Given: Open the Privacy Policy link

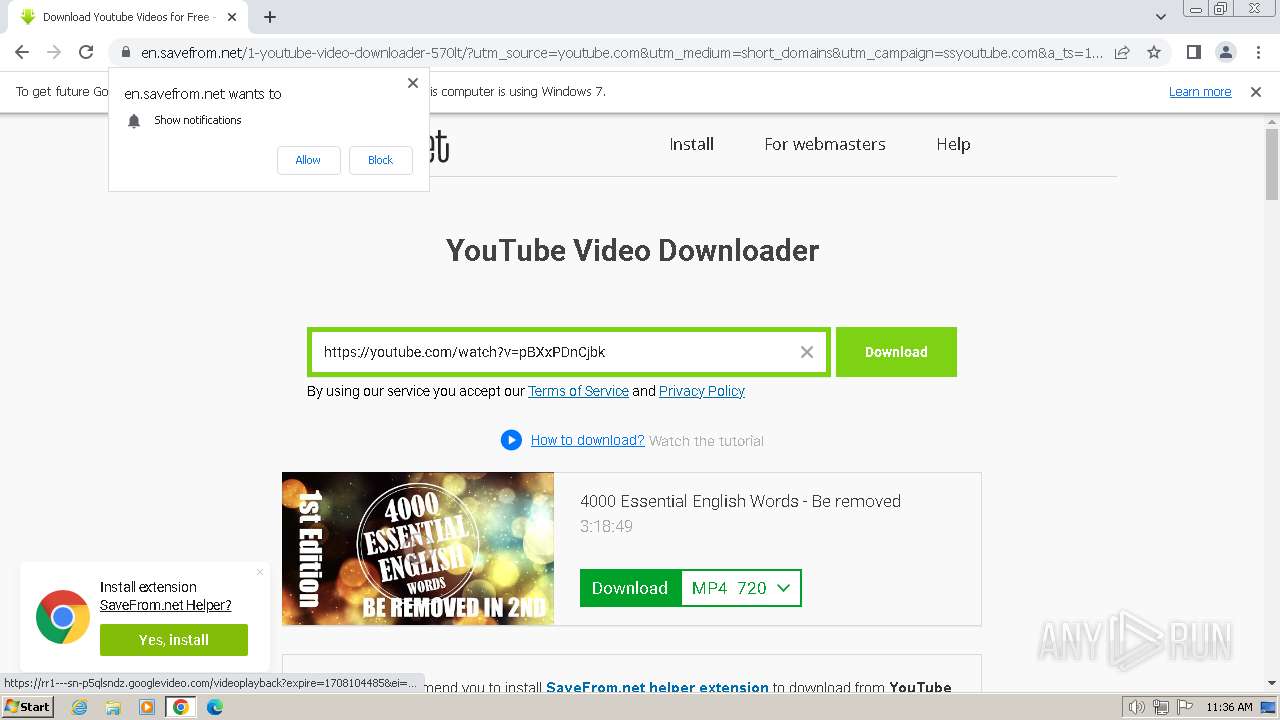Looking at the screenshot, I should click(x=702, y=391).
